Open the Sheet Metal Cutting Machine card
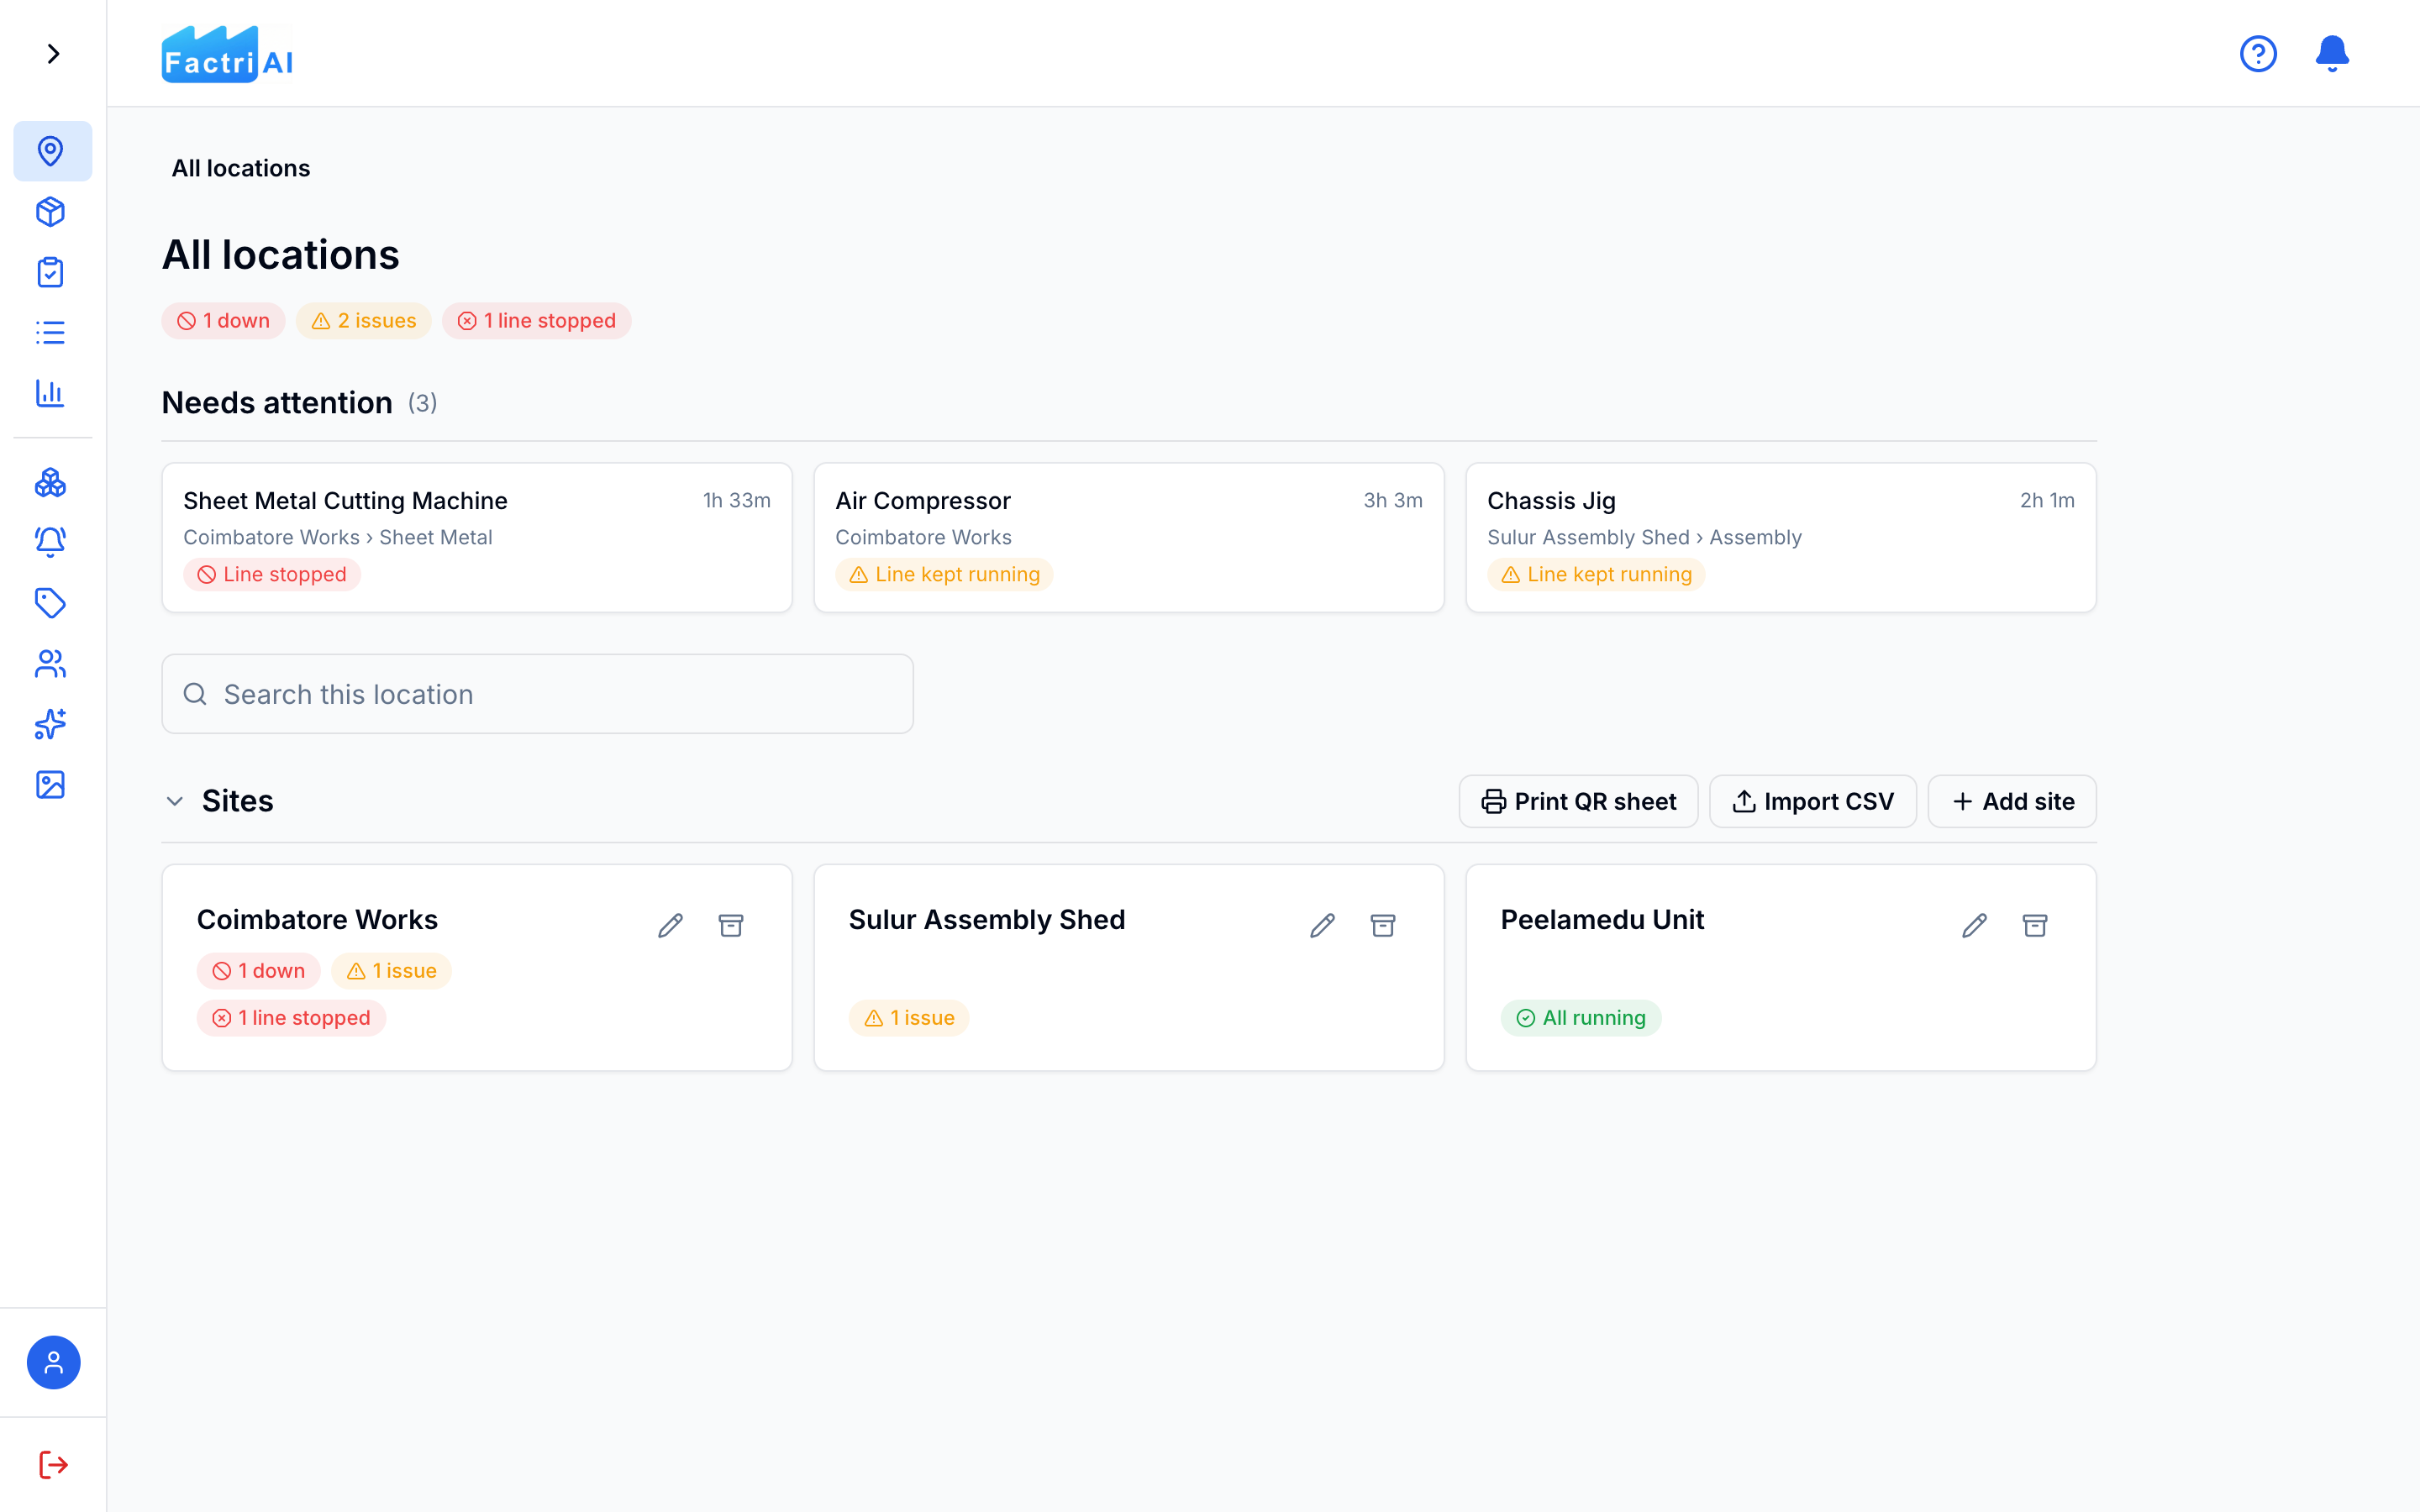 (477, 537)
